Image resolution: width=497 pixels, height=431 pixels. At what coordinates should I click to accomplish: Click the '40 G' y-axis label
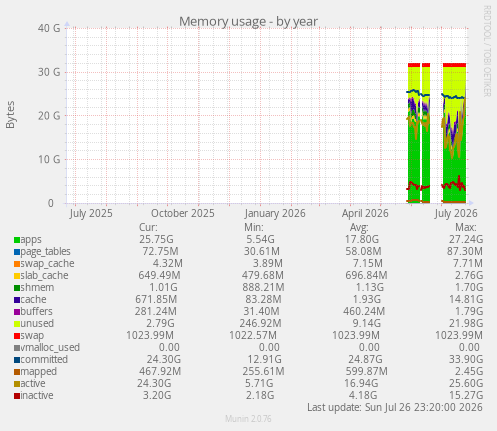click(49, 28)
